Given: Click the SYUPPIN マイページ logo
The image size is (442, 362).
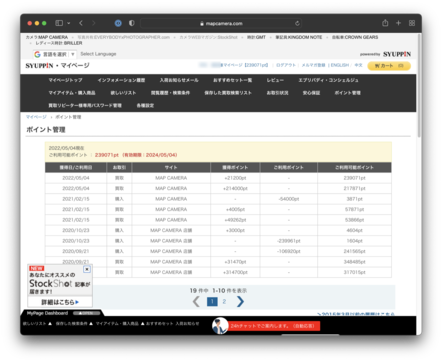Looking at the screenshot, I should coord(57,65).
